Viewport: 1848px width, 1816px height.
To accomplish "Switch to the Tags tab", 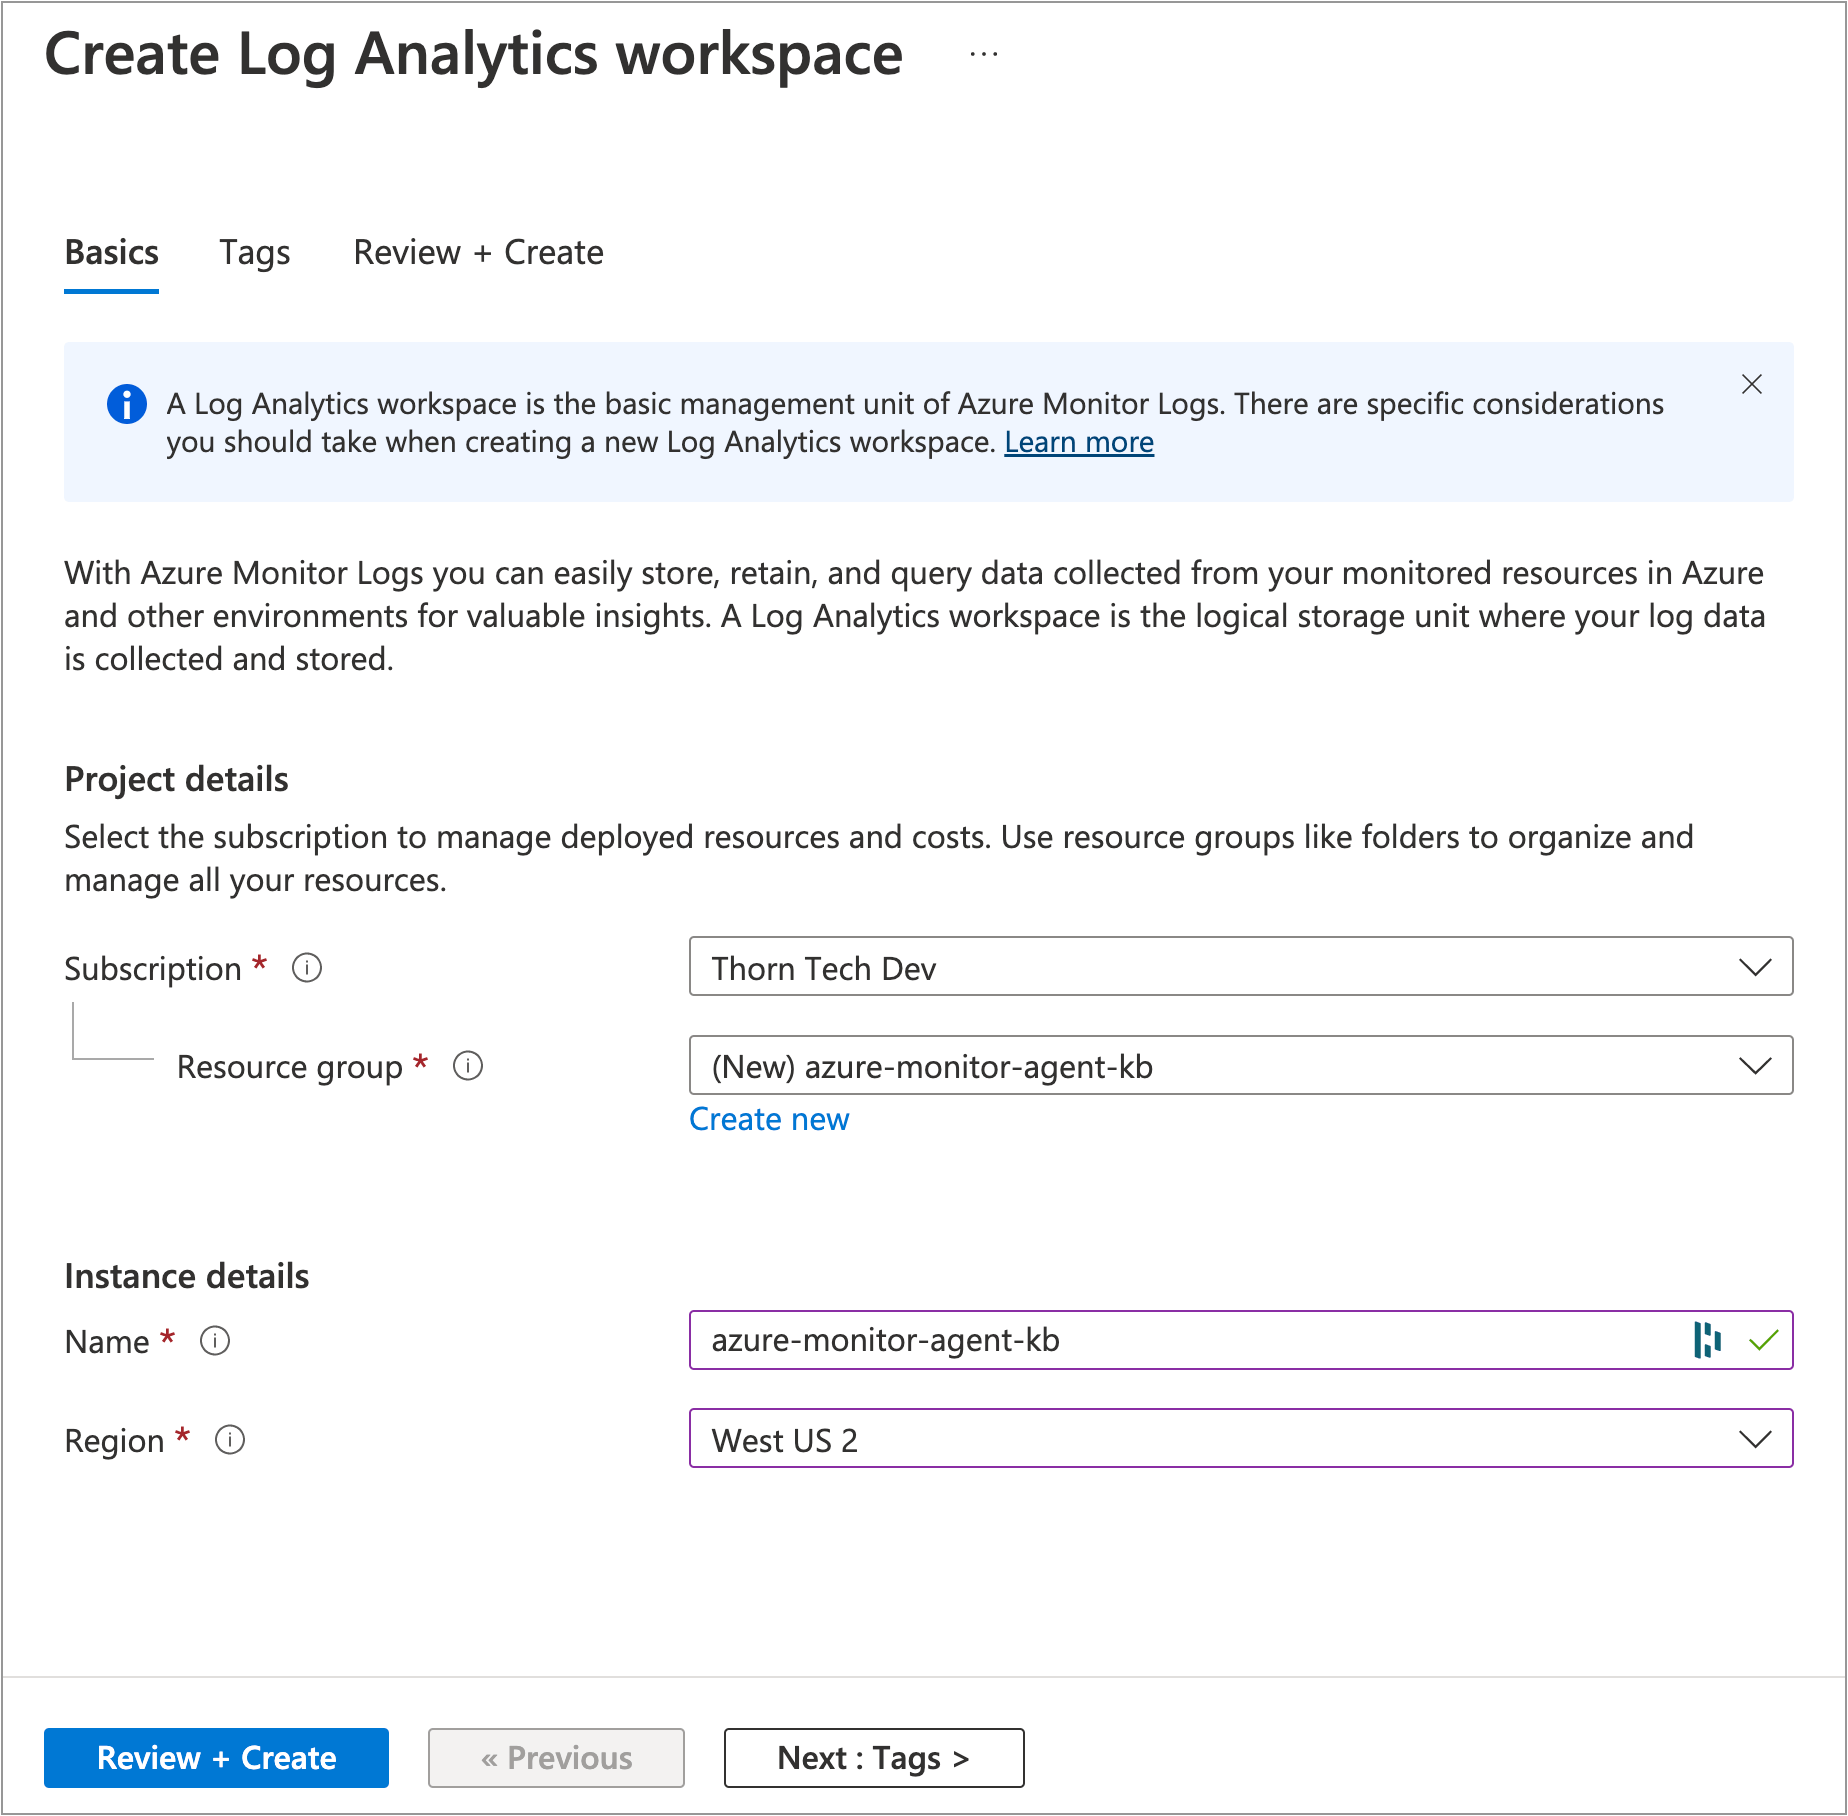I will point(254,253).
